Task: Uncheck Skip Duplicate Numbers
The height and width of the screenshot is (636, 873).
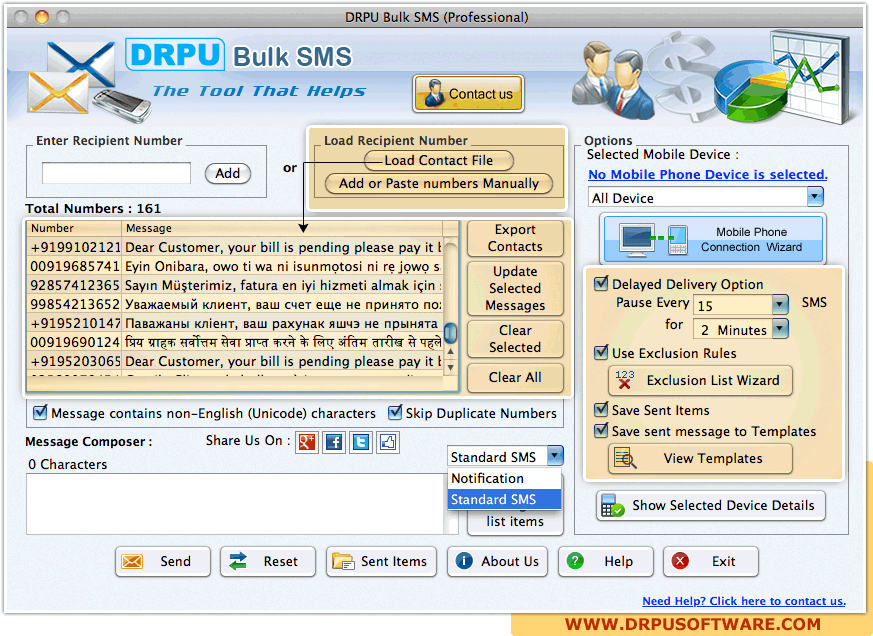Action: coord(396,413)
